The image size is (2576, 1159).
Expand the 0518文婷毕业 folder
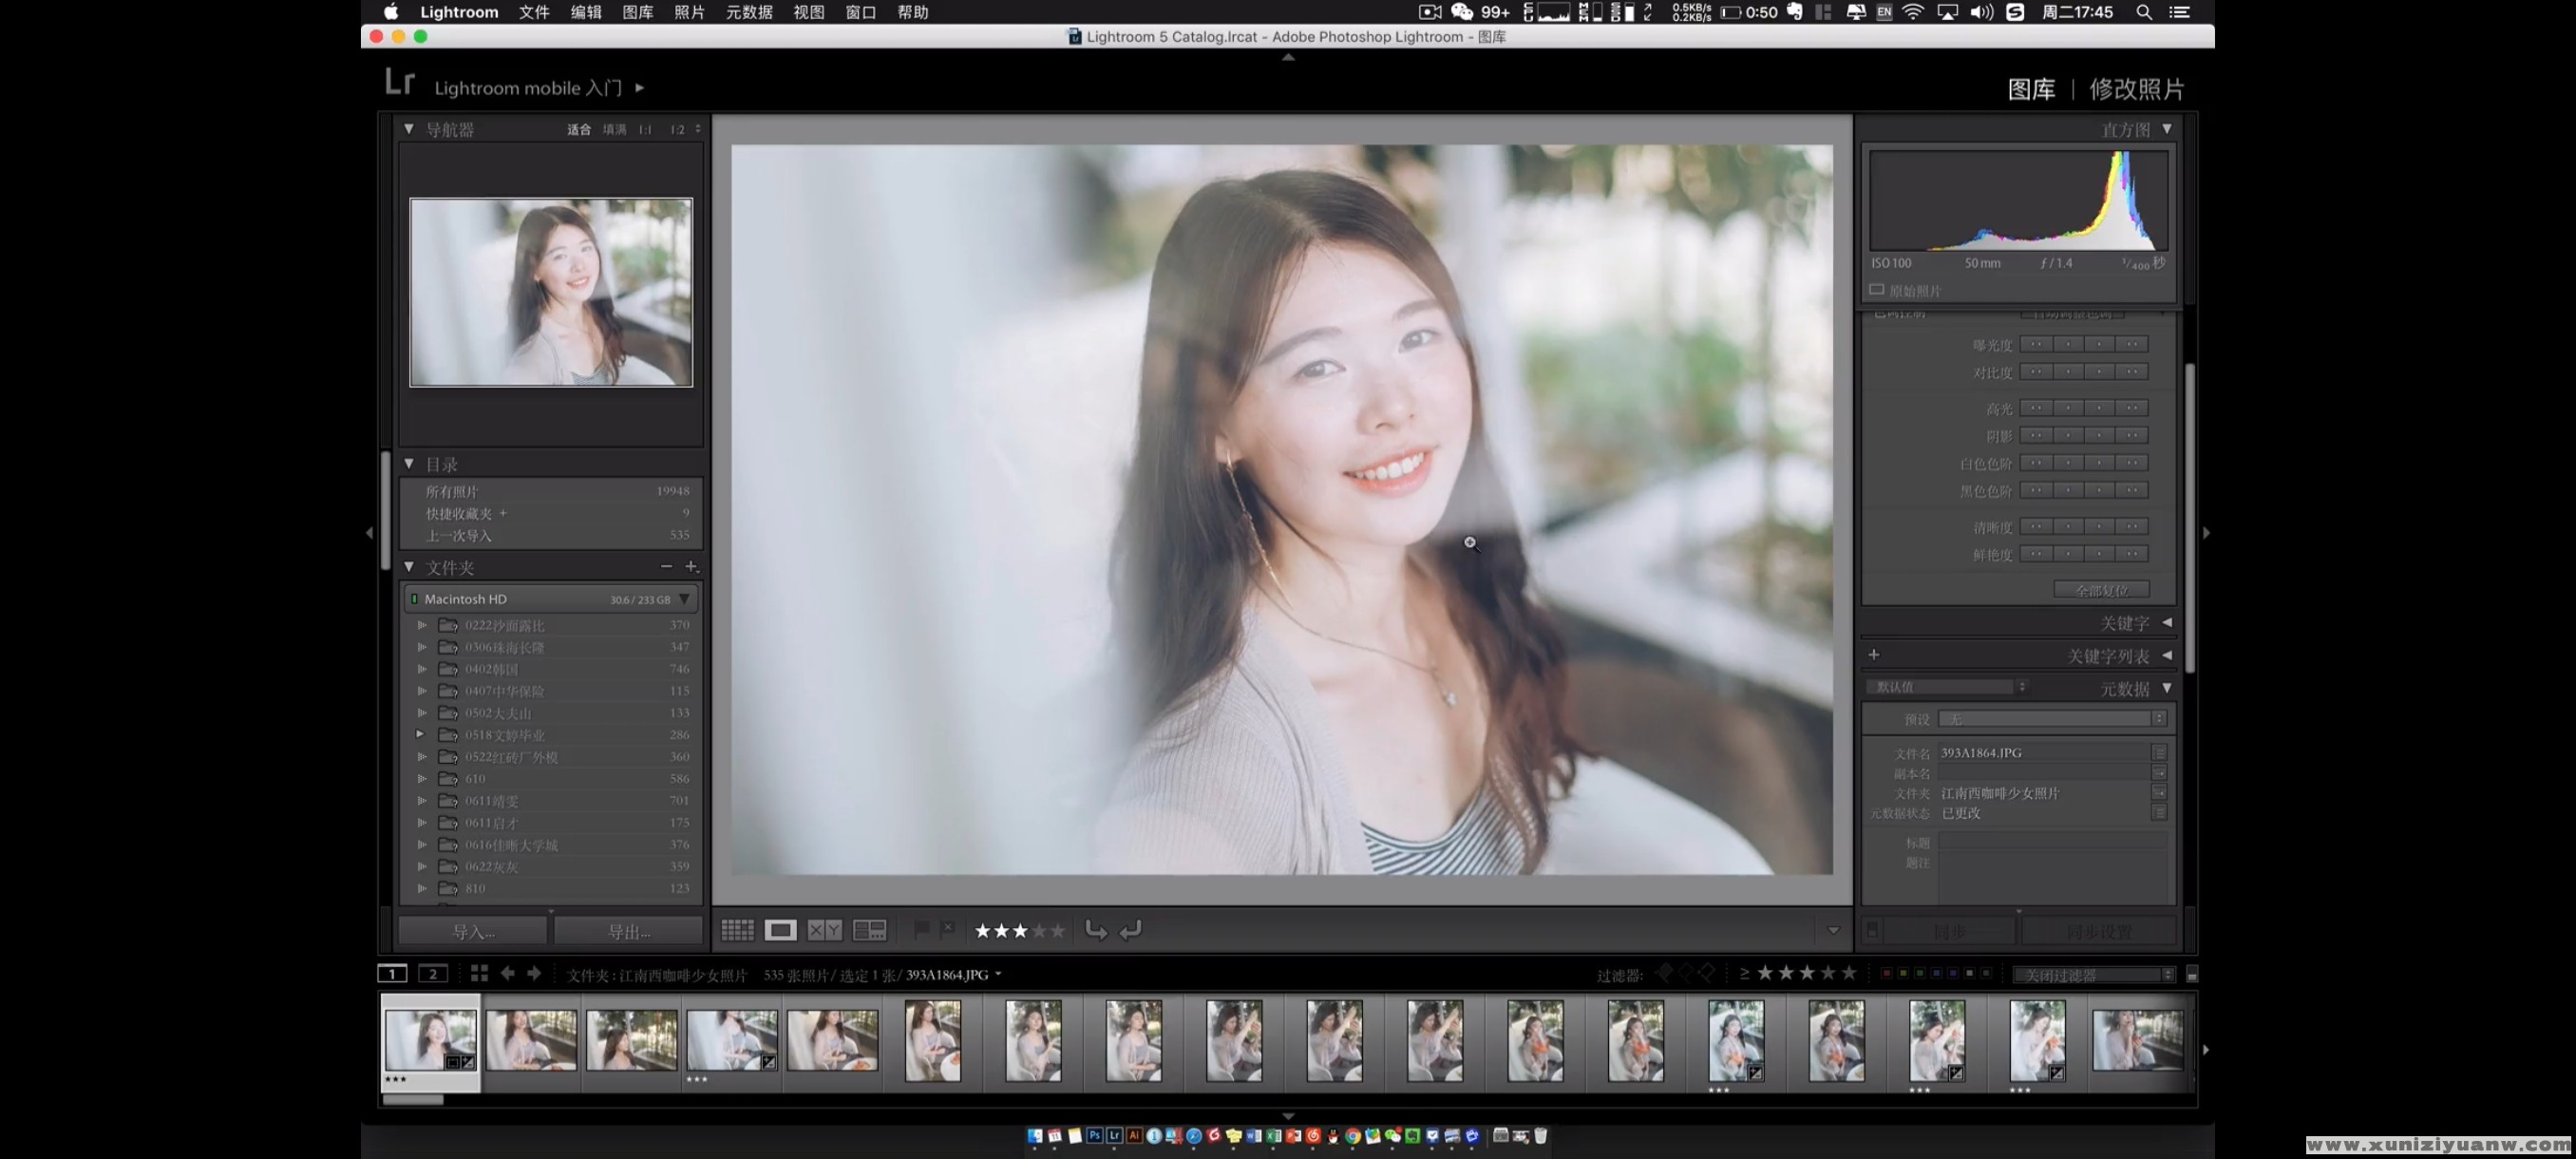pos(421,734)
